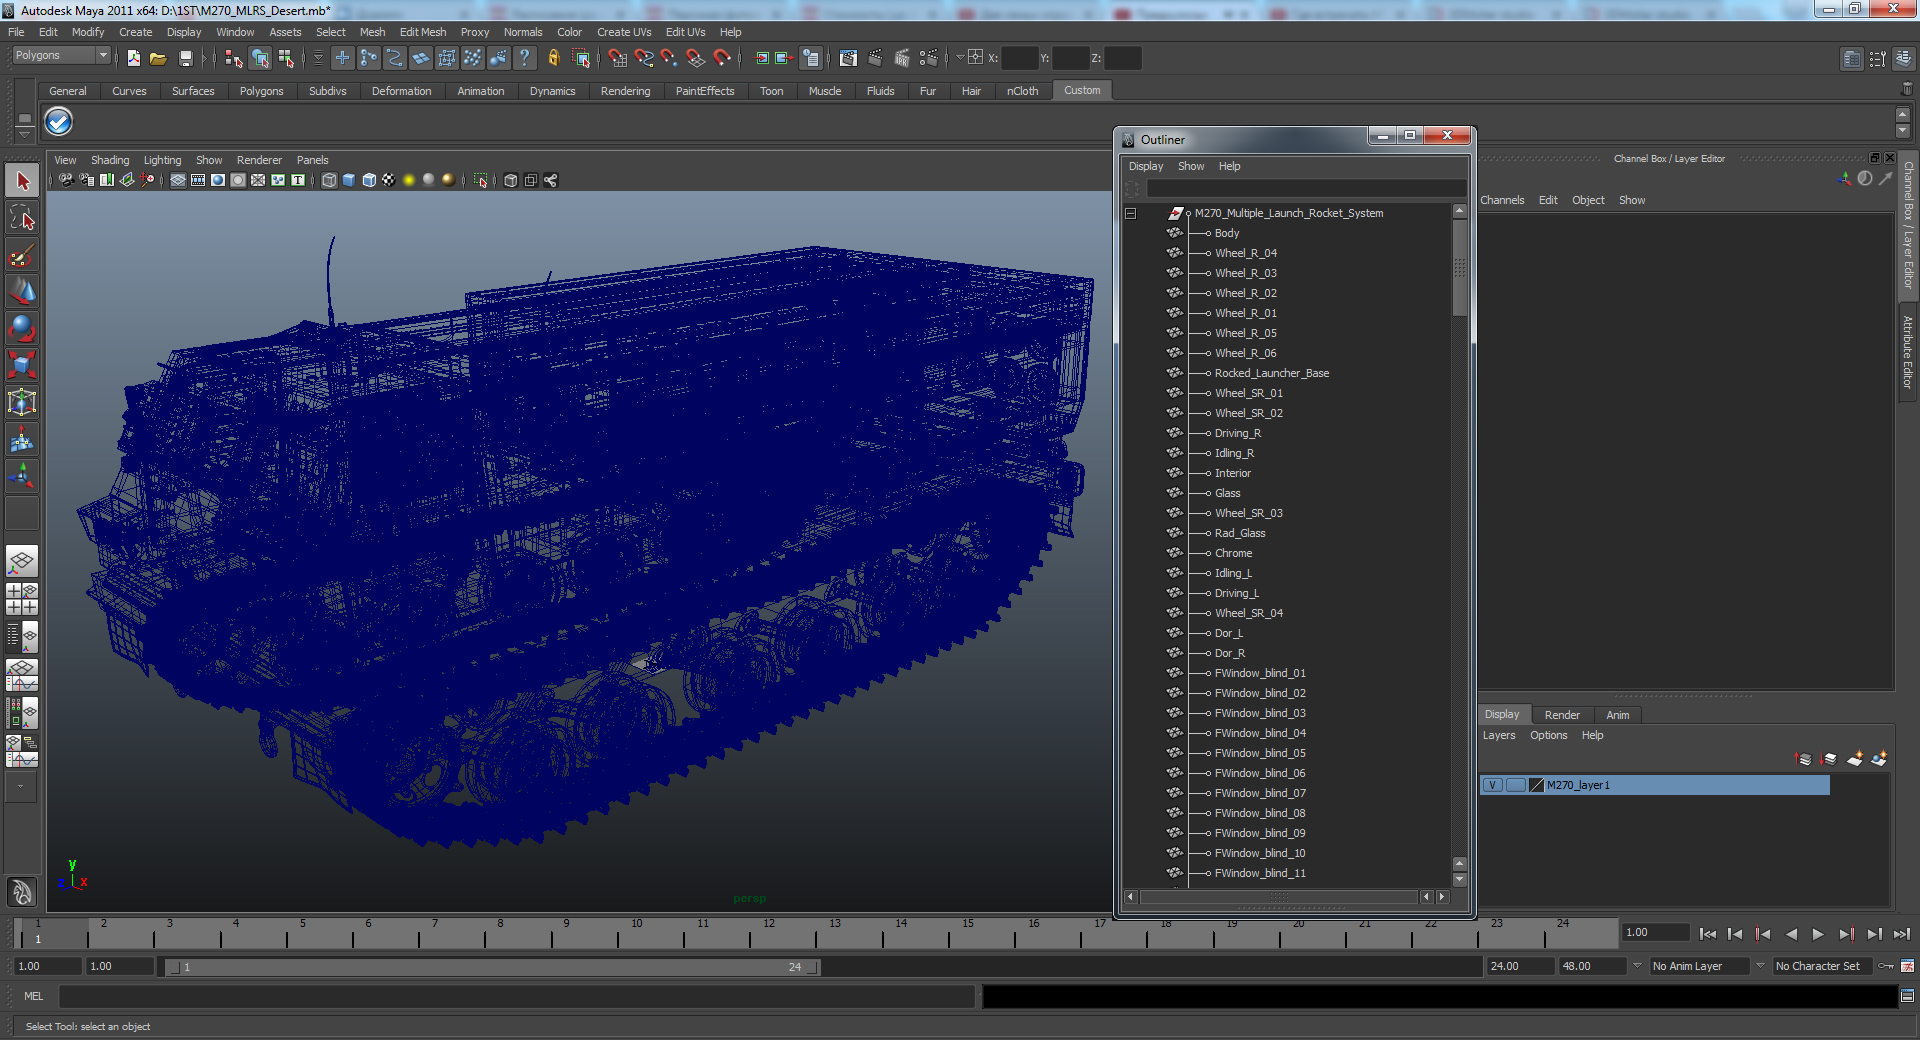Click the M270_layer1 color swatch
The height and width of the screenshot is (1040, 1920).
tap(1537, 785)
